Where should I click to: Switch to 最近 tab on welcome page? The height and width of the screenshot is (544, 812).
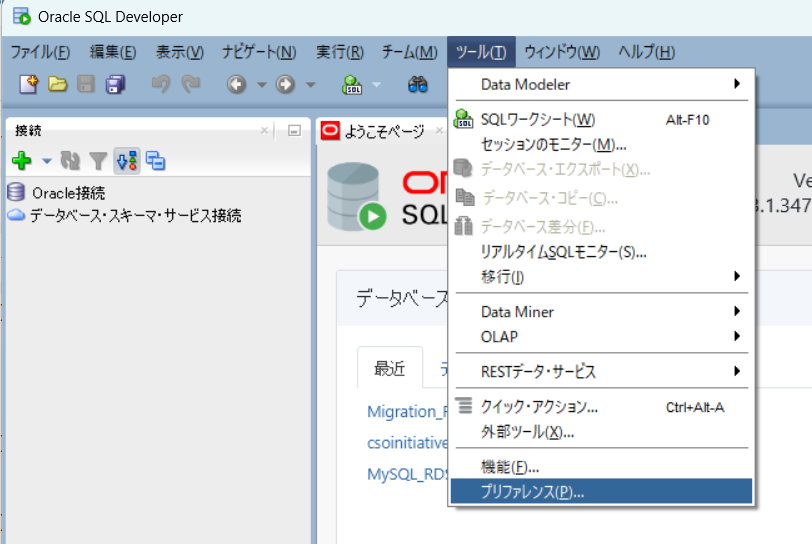(389, 368)
